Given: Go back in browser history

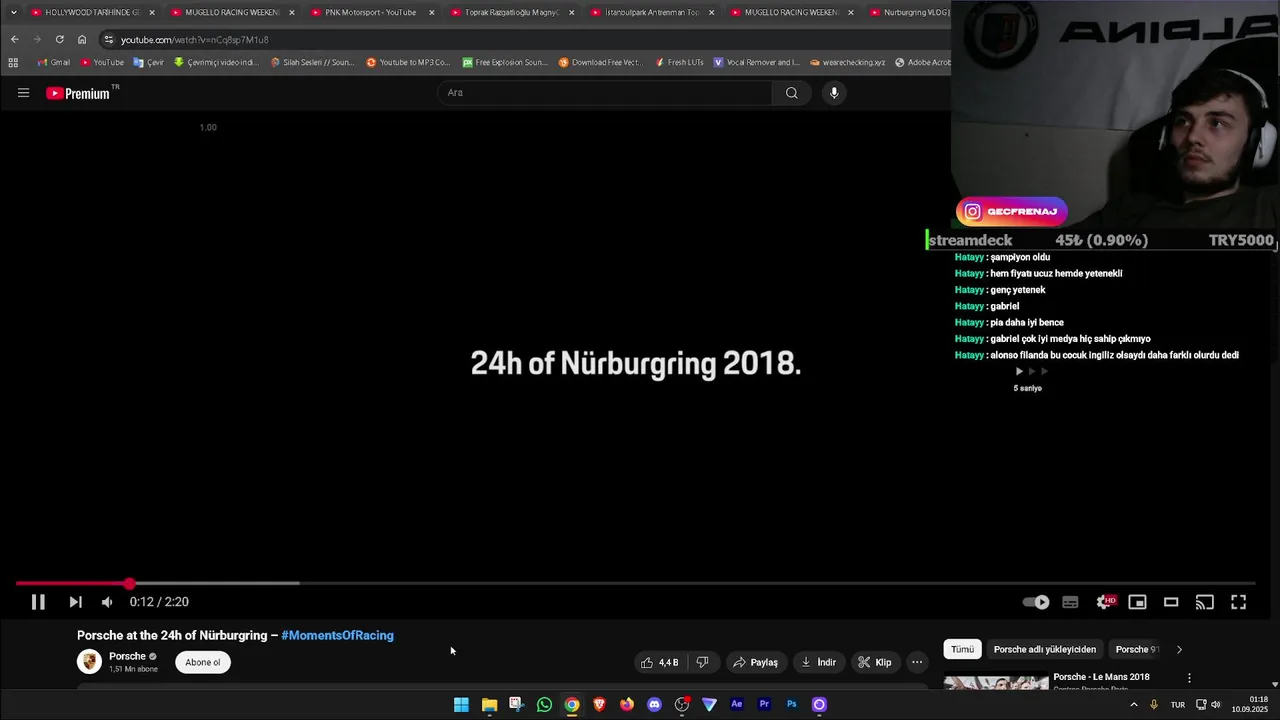Looking at the screenshot, I should coord(15,39).
